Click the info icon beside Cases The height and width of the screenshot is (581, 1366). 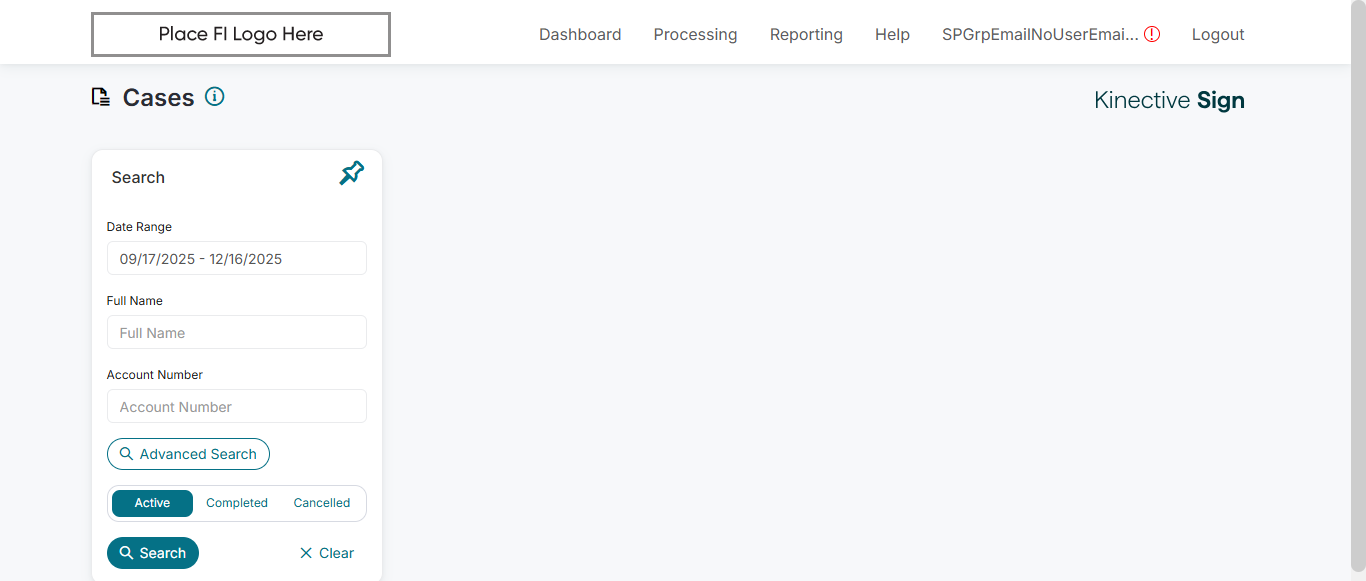pyautogui.click(x=214, y=97)
